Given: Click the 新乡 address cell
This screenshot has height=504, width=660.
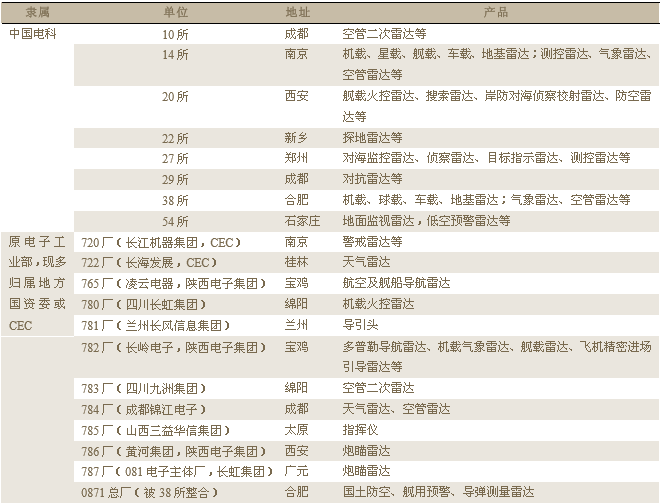Looking at the screenshot, I should [x=296, y=138].
